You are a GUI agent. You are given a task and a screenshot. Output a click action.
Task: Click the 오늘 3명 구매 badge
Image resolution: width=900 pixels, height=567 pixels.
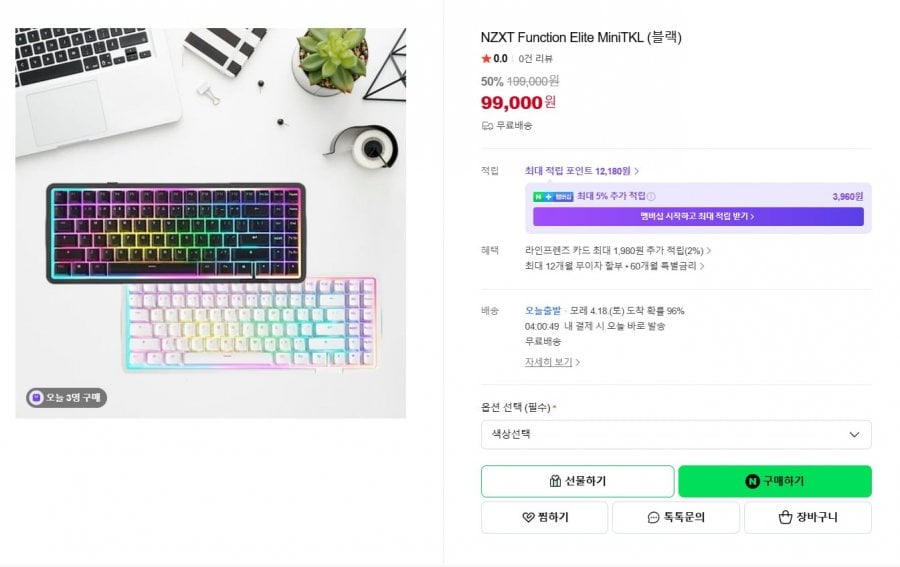pyautogui.click(x=66, y=398)
